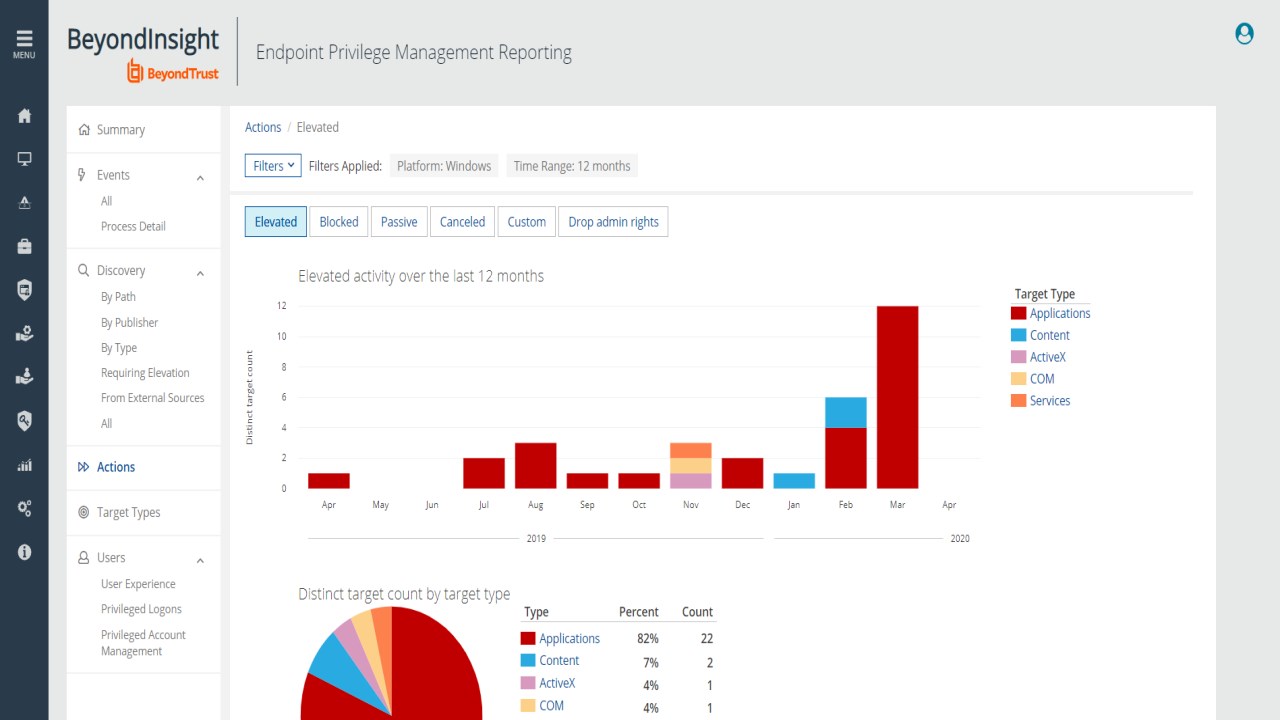Collapse the Users section chevron
This screenshot has width=1280, height=720.
point(200,560)
